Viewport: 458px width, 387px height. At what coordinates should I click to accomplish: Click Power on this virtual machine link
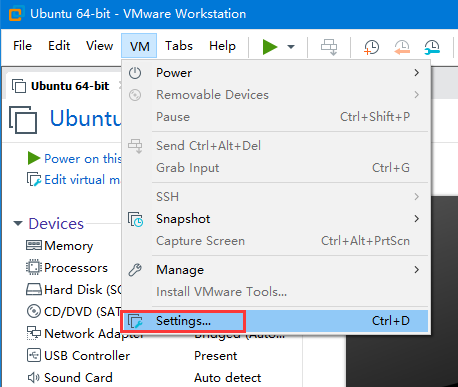click(83, 159)
